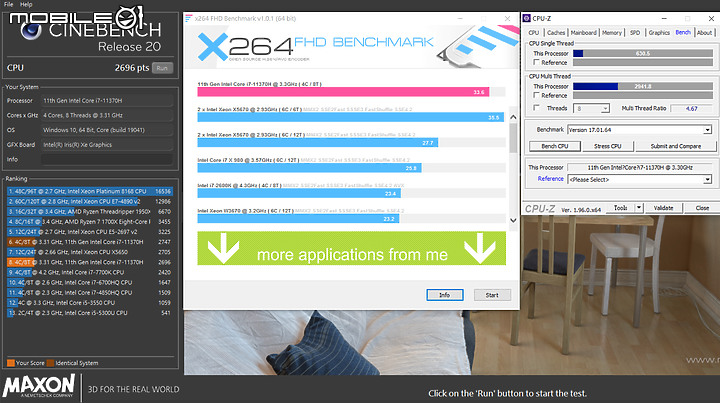Switch to the SPD tab in CPU-Z
The image size is (720, 403).
(x=635, y=33)
